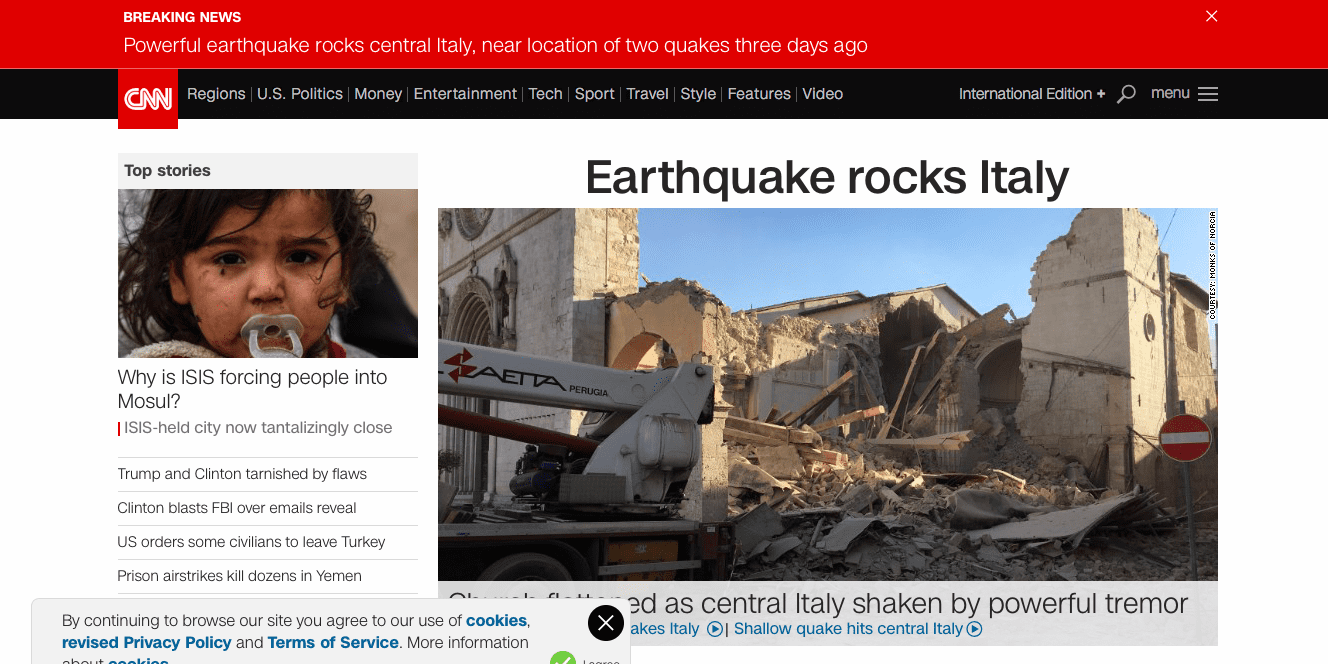Click the green Agree checkmark
Viewport: 1328px width, 664px height.
[563, 658]
